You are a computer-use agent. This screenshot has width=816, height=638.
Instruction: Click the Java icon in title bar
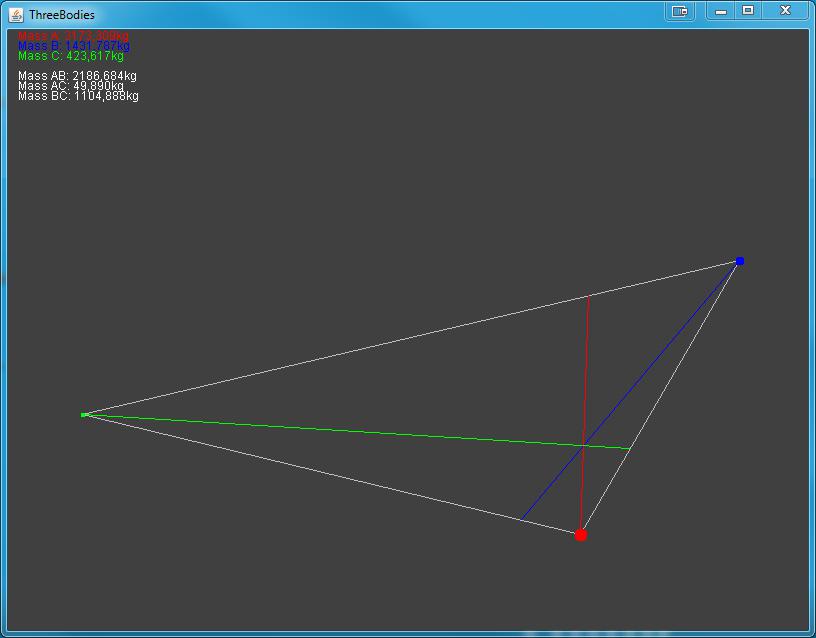click(x=16, y=13)
